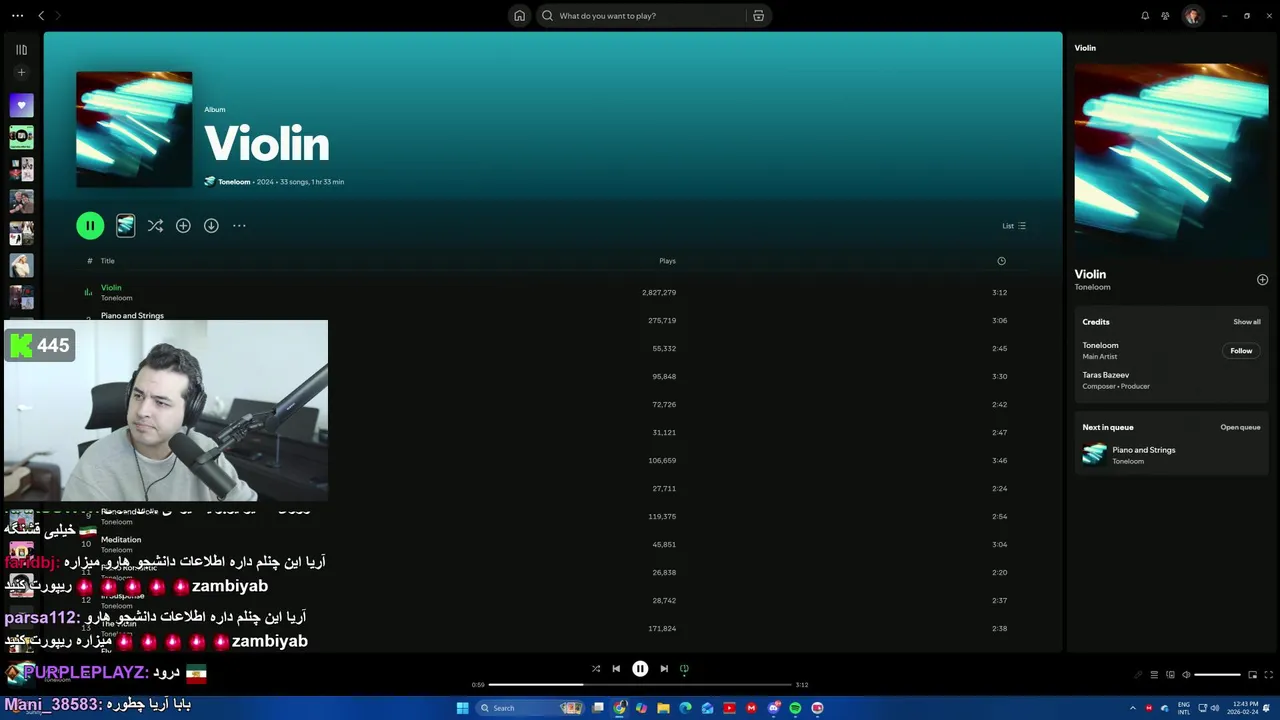Enter full screen mode
The width and height of the screenshot is (1280, 720).
coord(1269,675)
